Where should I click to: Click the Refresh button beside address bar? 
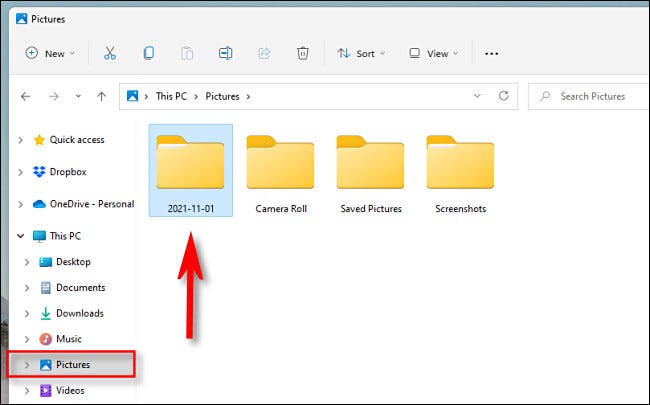point(505,96)
